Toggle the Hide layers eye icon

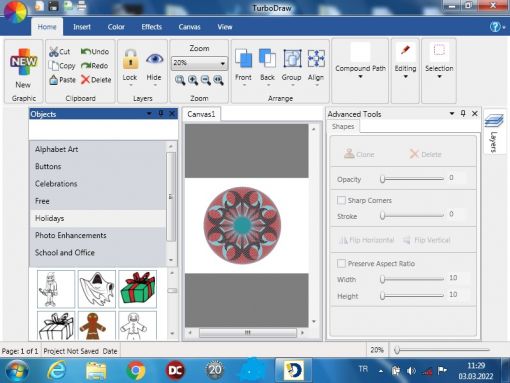154,59
